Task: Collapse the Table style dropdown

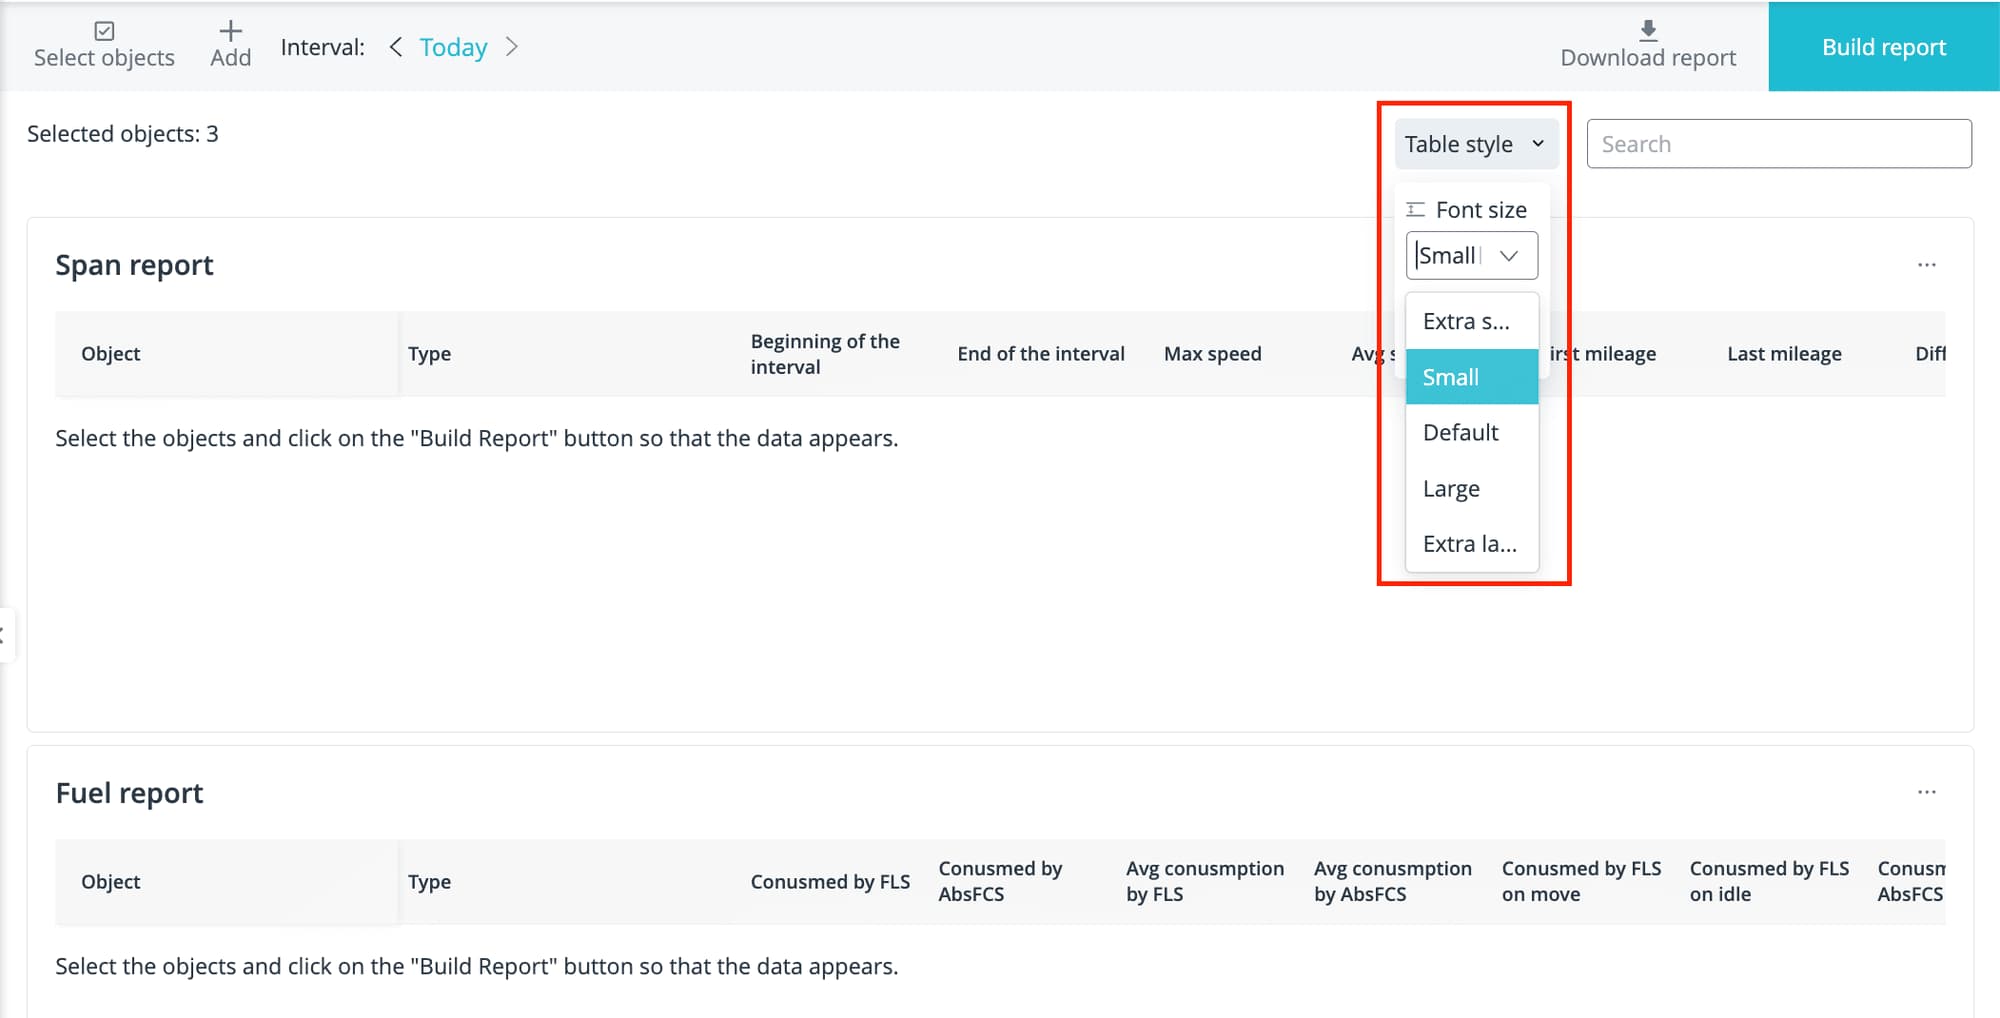Action: coord(1475,144)
